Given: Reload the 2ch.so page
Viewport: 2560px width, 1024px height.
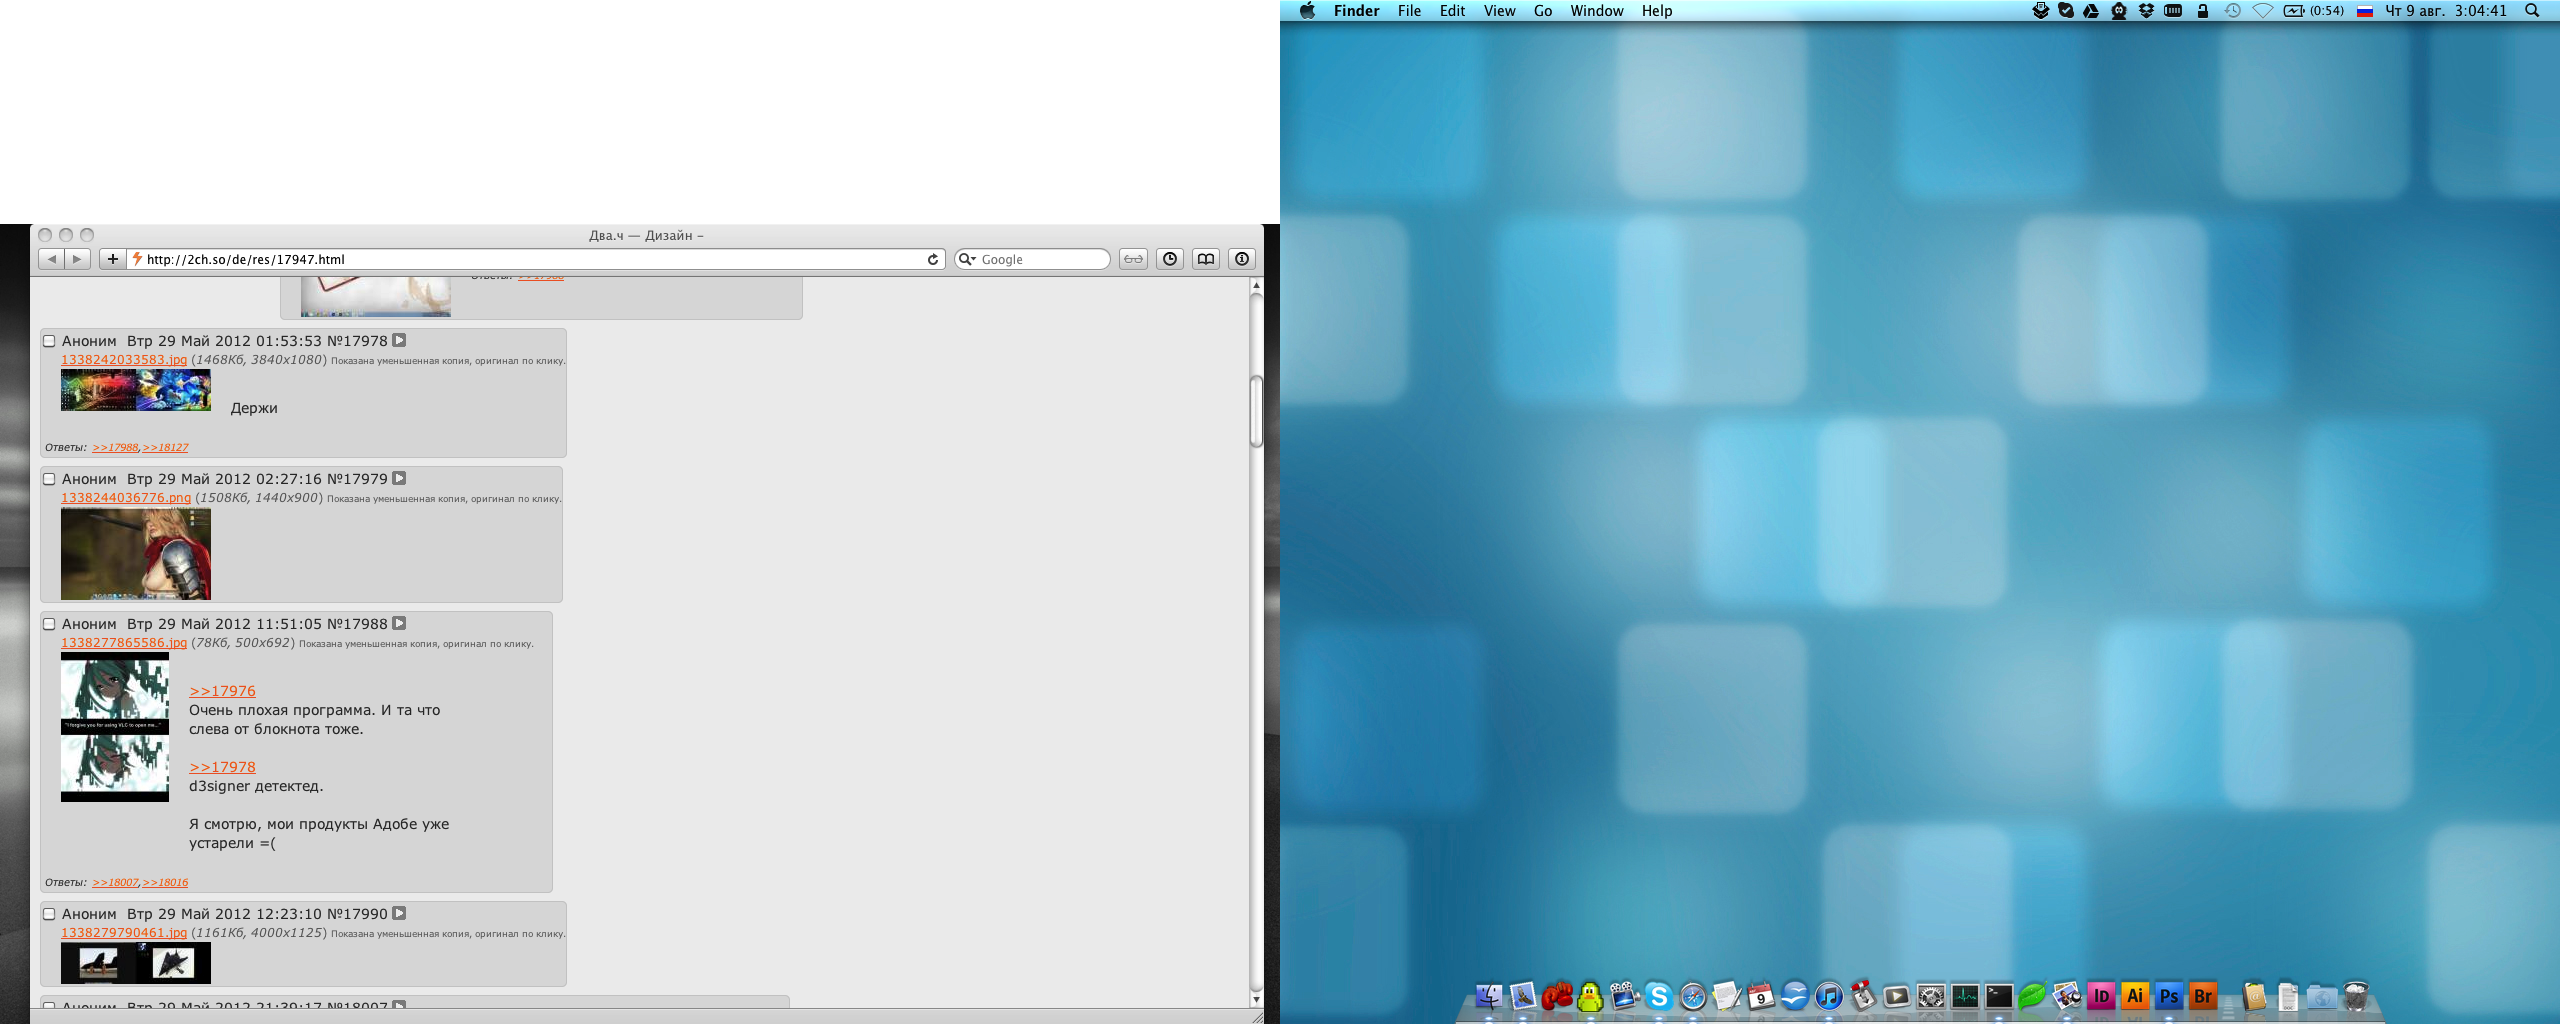Looking at the screenshot, I should click(x=933, y=259).
